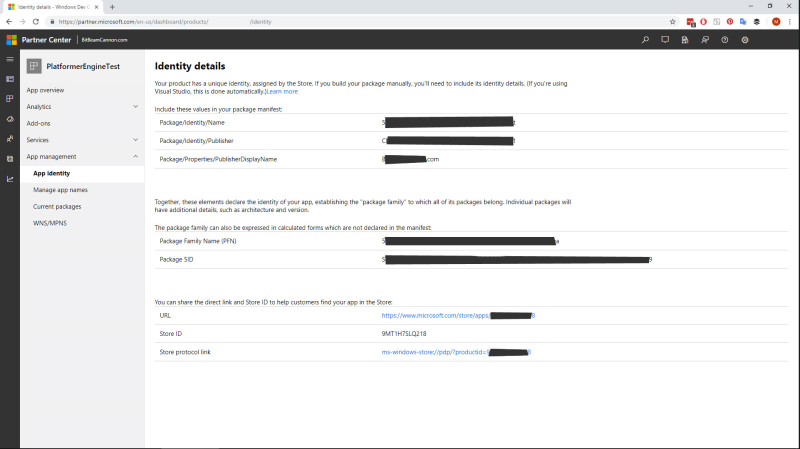Screen dimensions: 800x449
Task: Click the App management label
Action: [52, 157]
